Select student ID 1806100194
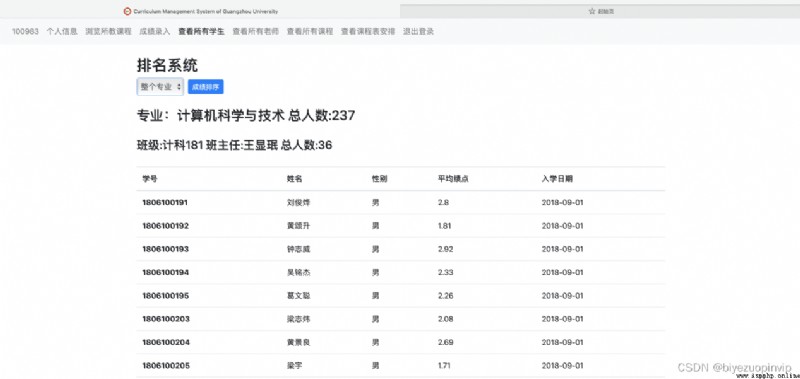Image resolution: width=800 pixels, height=379 pixels. pyautogui.click(x=166, y=273)
